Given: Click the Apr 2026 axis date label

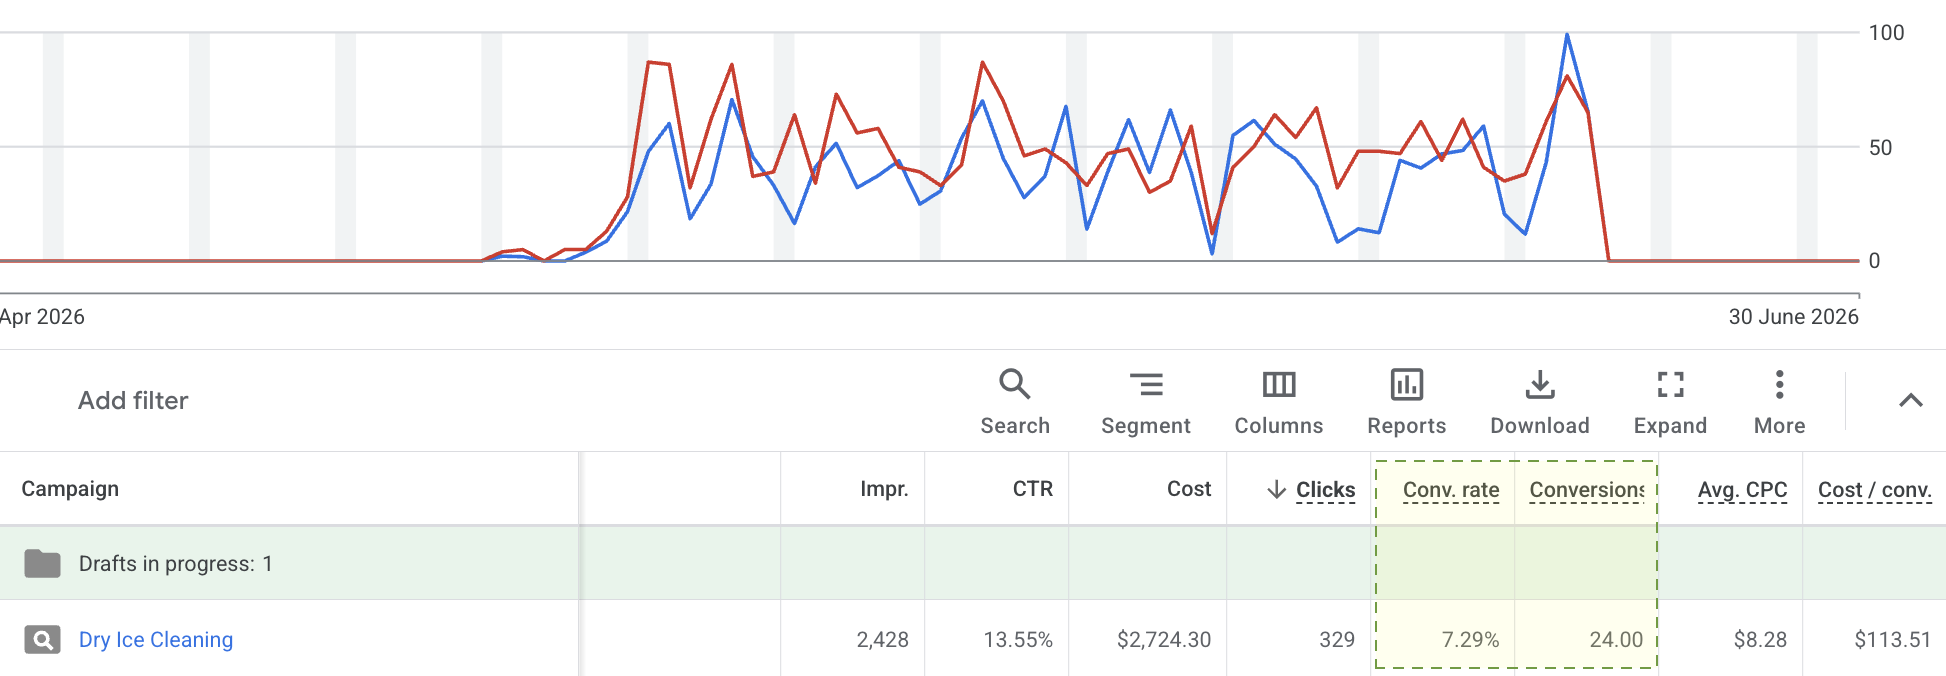Looking at the screenshot, I should [x=42, y=317].
